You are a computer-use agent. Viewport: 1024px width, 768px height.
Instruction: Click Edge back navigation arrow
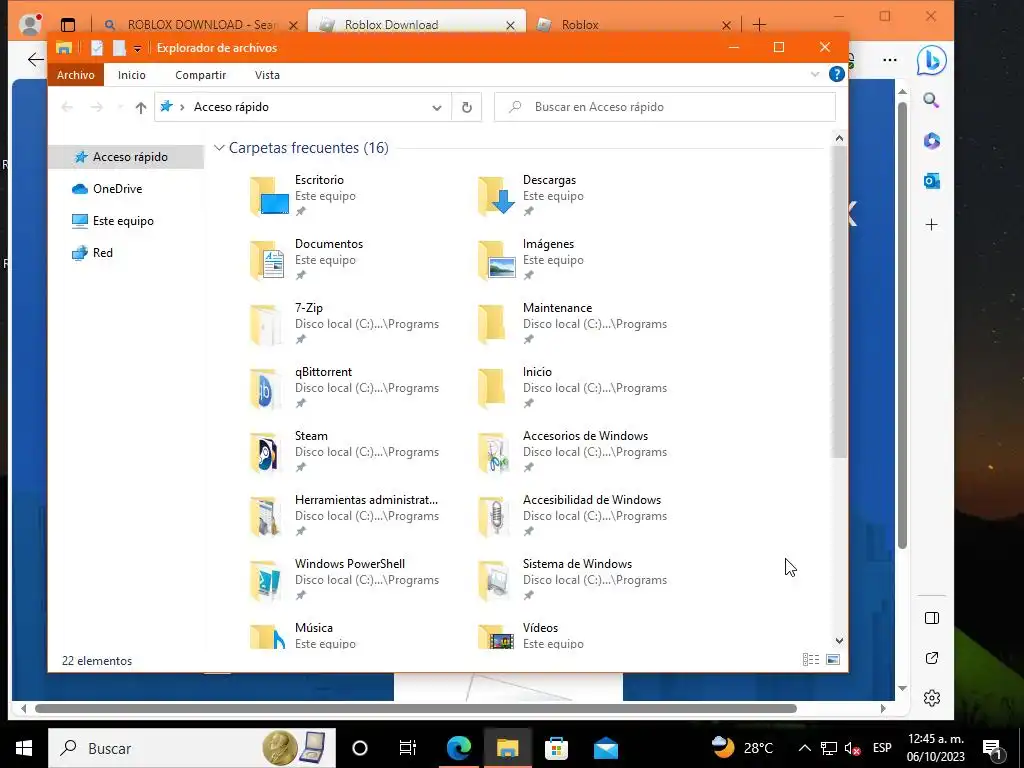coord(35,59)
